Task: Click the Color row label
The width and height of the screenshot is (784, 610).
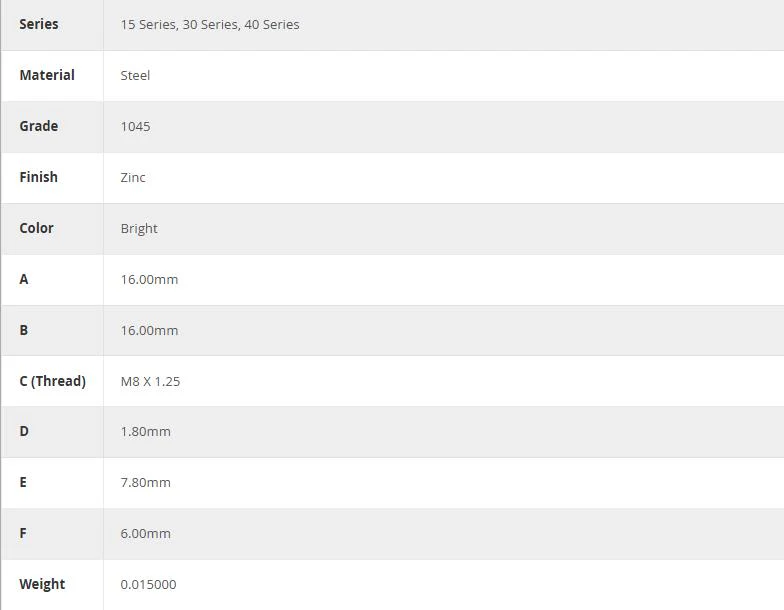Action: click(x=36, y=228)
